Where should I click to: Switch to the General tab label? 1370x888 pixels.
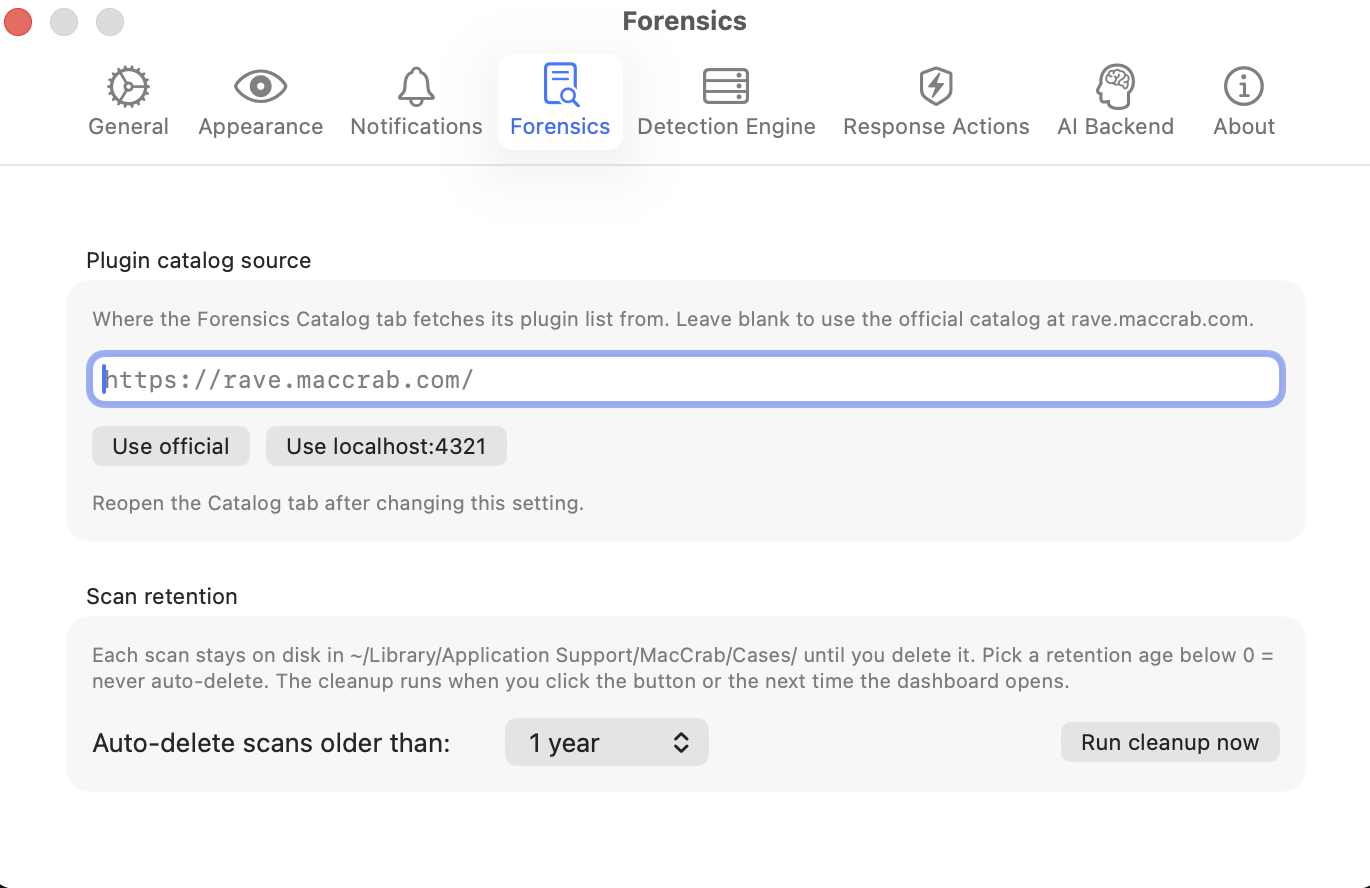pos(128,127)
